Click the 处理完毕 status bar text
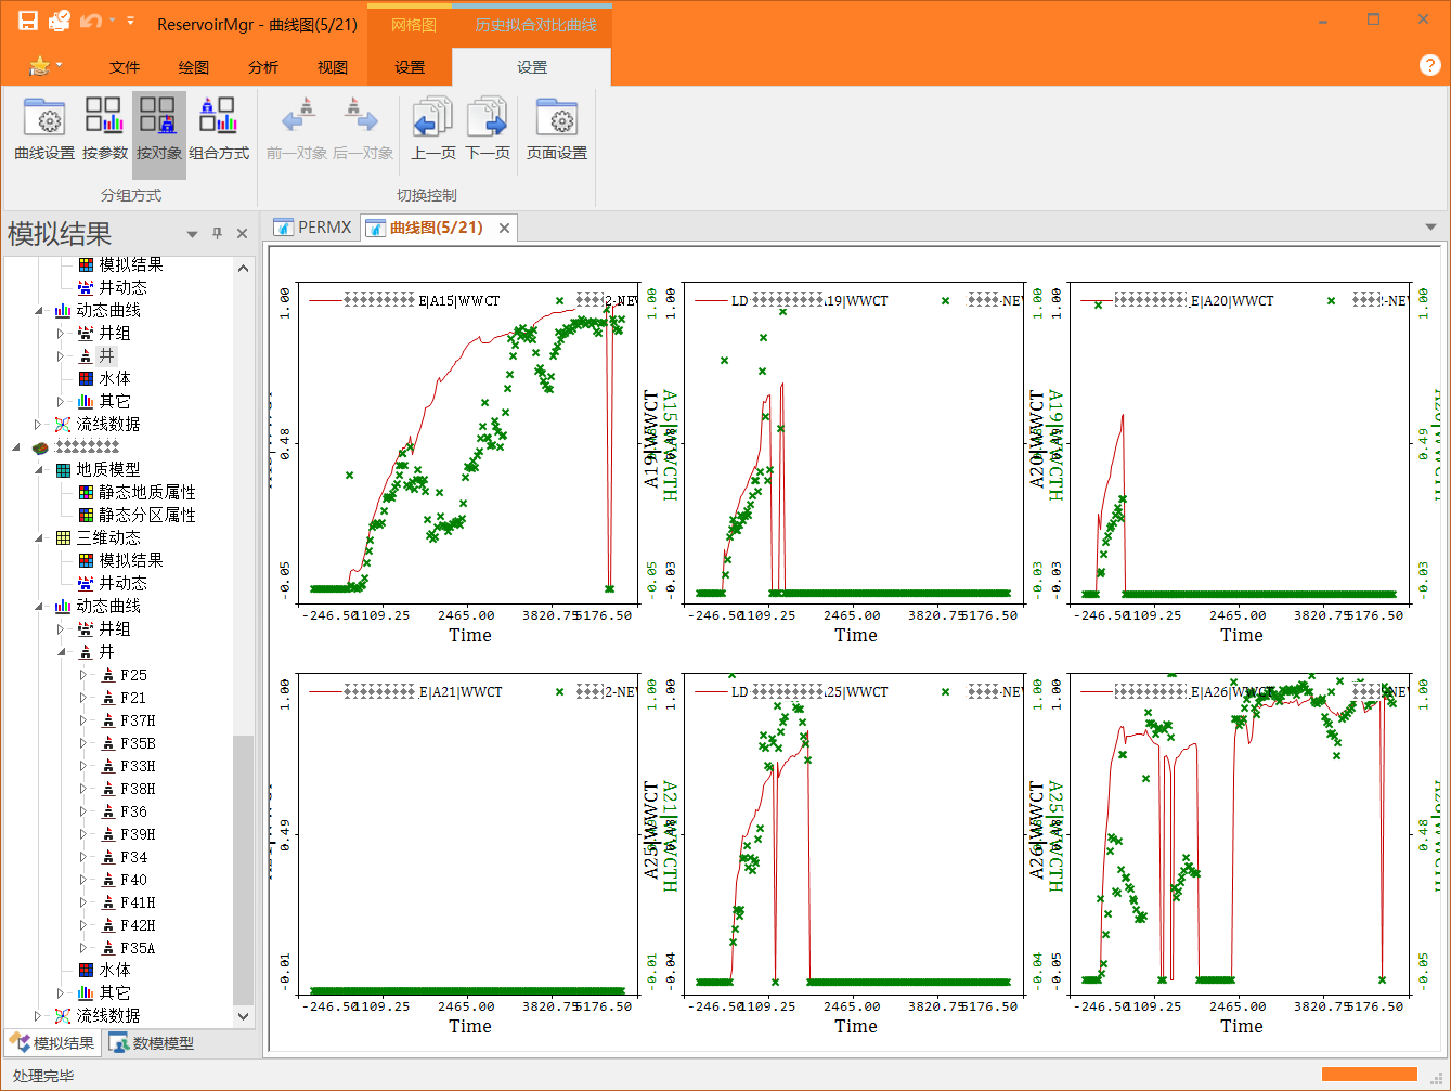 coord(43,1076)
